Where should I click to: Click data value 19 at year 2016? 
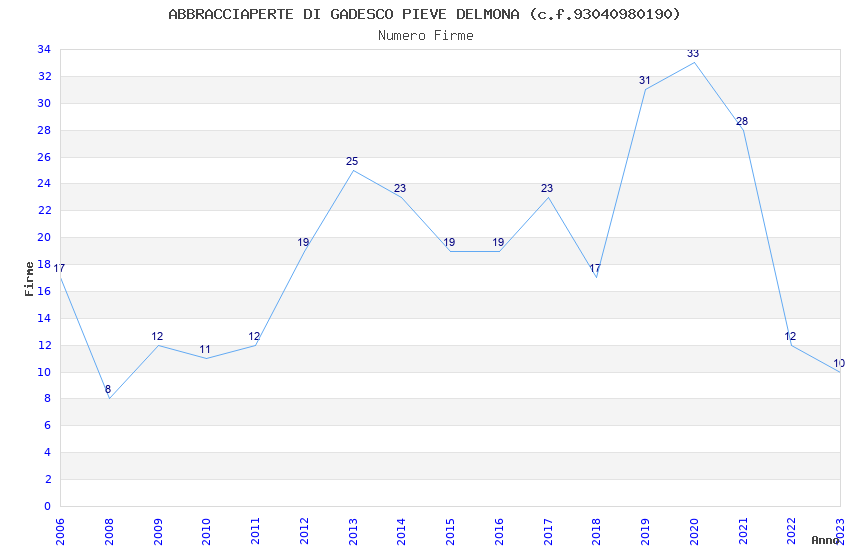coord(498,242)
